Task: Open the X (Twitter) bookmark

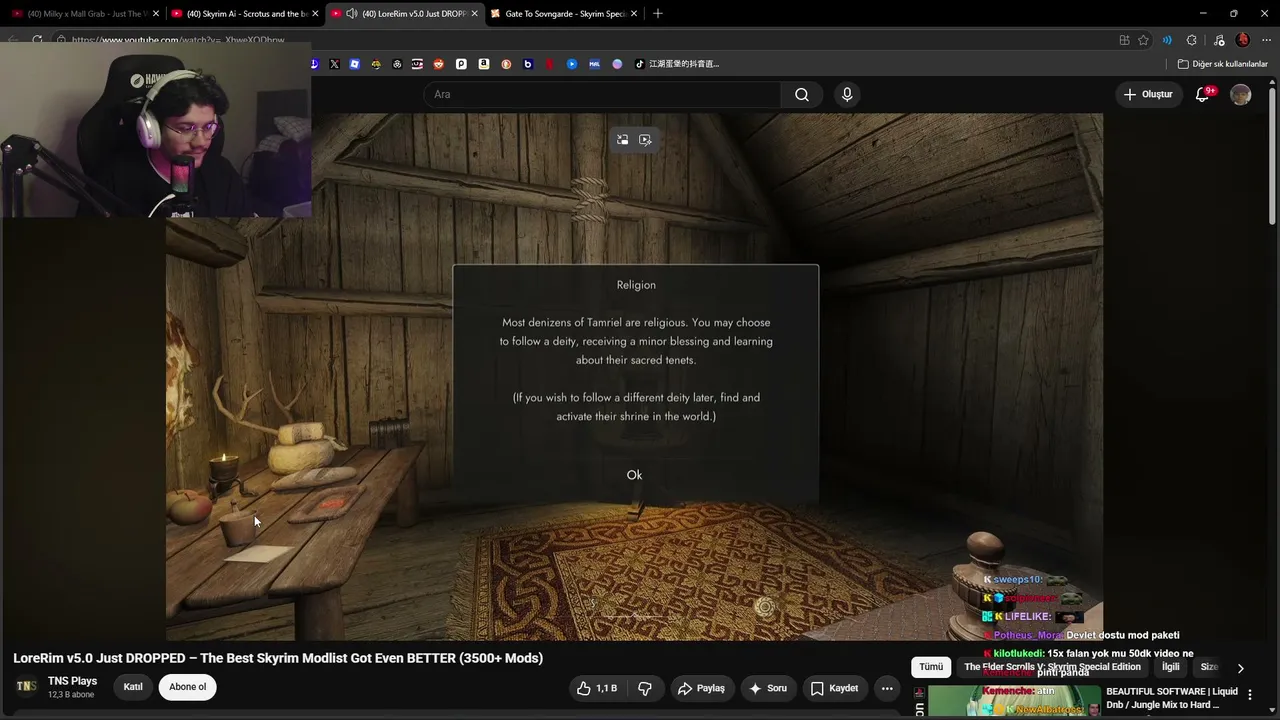Action: click(334, 64)
